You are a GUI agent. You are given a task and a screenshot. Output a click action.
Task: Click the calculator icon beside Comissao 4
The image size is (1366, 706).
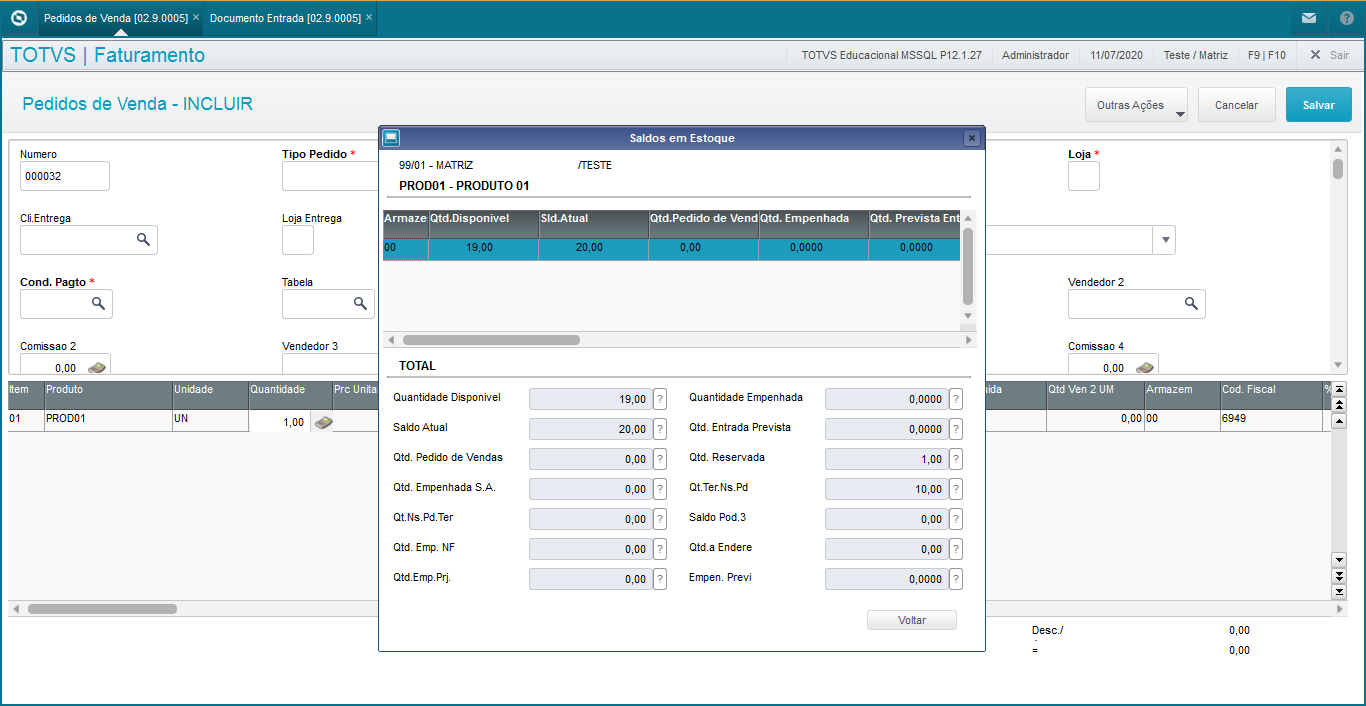pos(1144,367)
